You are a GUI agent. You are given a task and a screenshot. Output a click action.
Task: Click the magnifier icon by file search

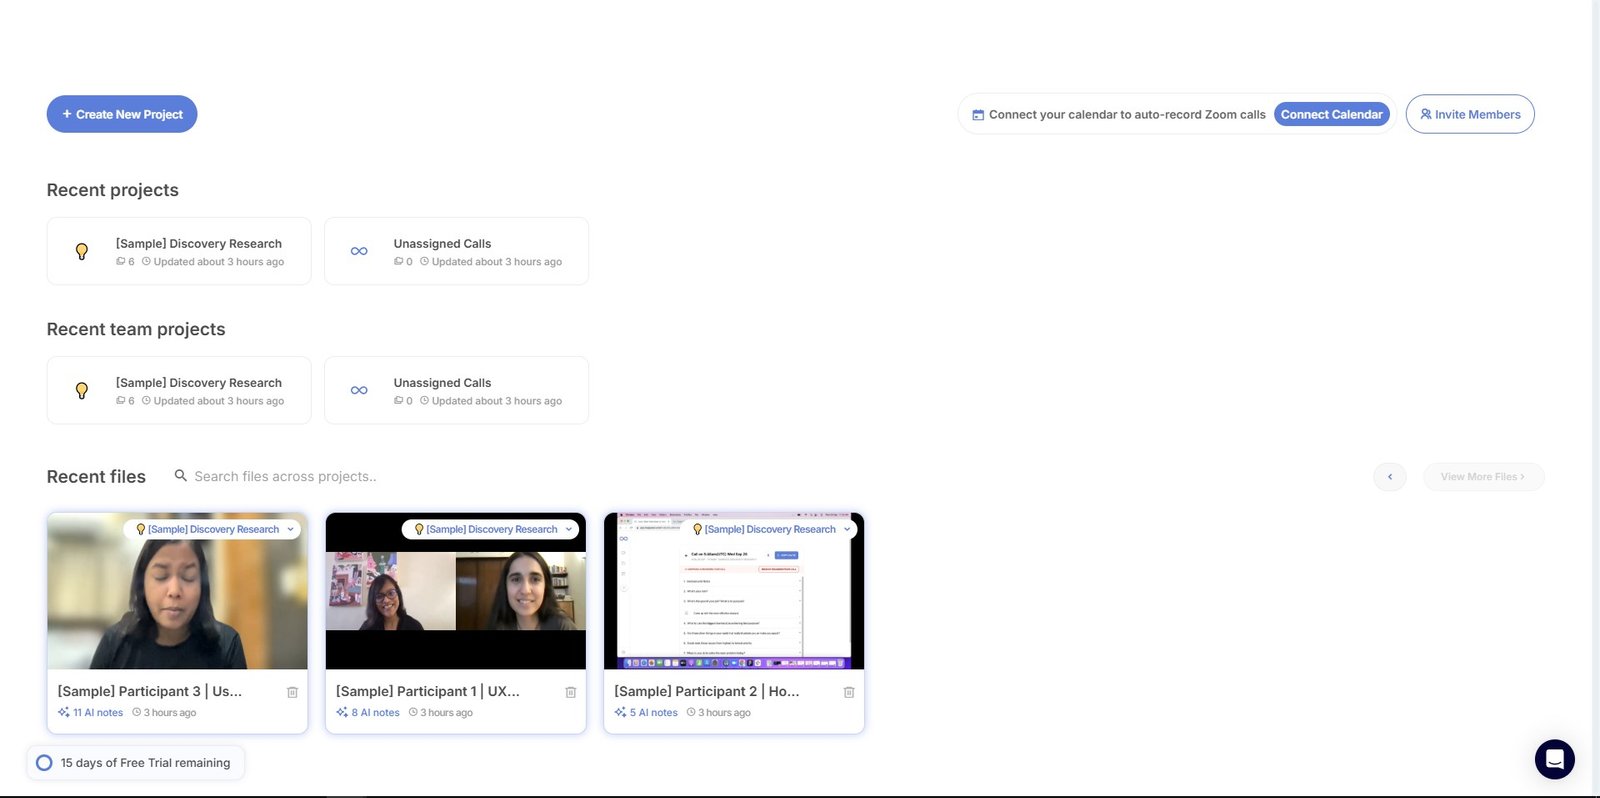181,476
